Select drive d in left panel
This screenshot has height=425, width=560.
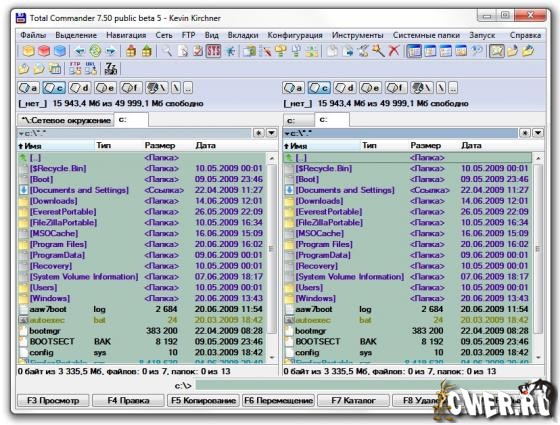tap(79, 88)
